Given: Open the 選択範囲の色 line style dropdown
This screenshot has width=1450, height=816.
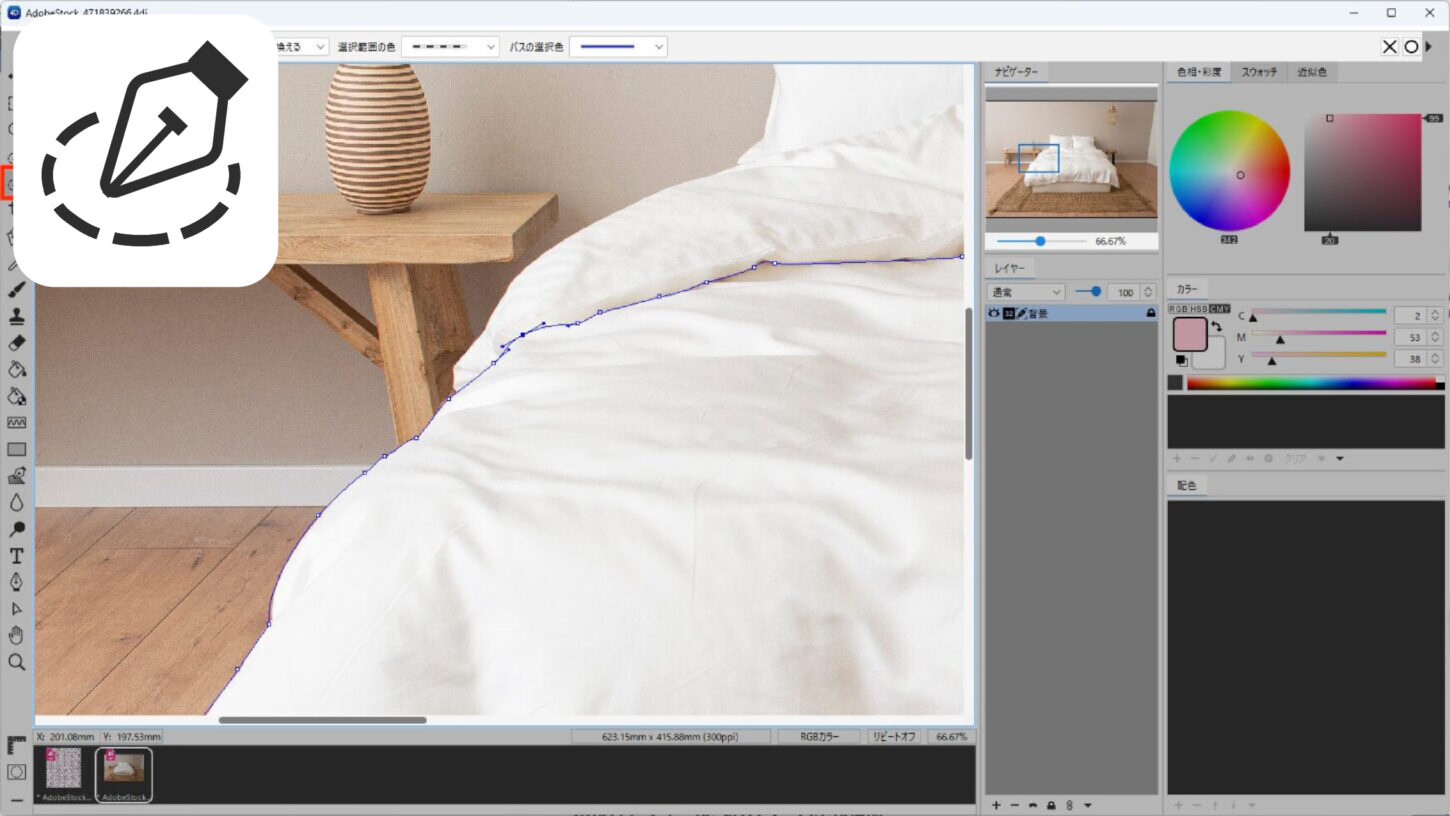Looking at the screenshot, I should [450, 47].
